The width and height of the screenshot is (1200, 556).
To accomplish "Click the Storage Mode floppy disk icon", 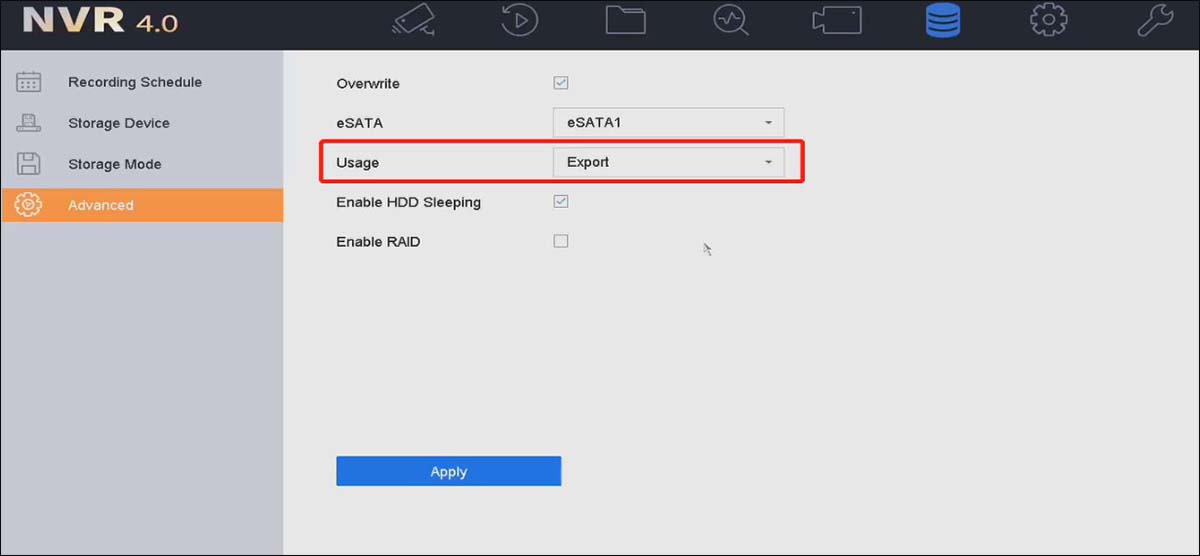I will point(30,164).
